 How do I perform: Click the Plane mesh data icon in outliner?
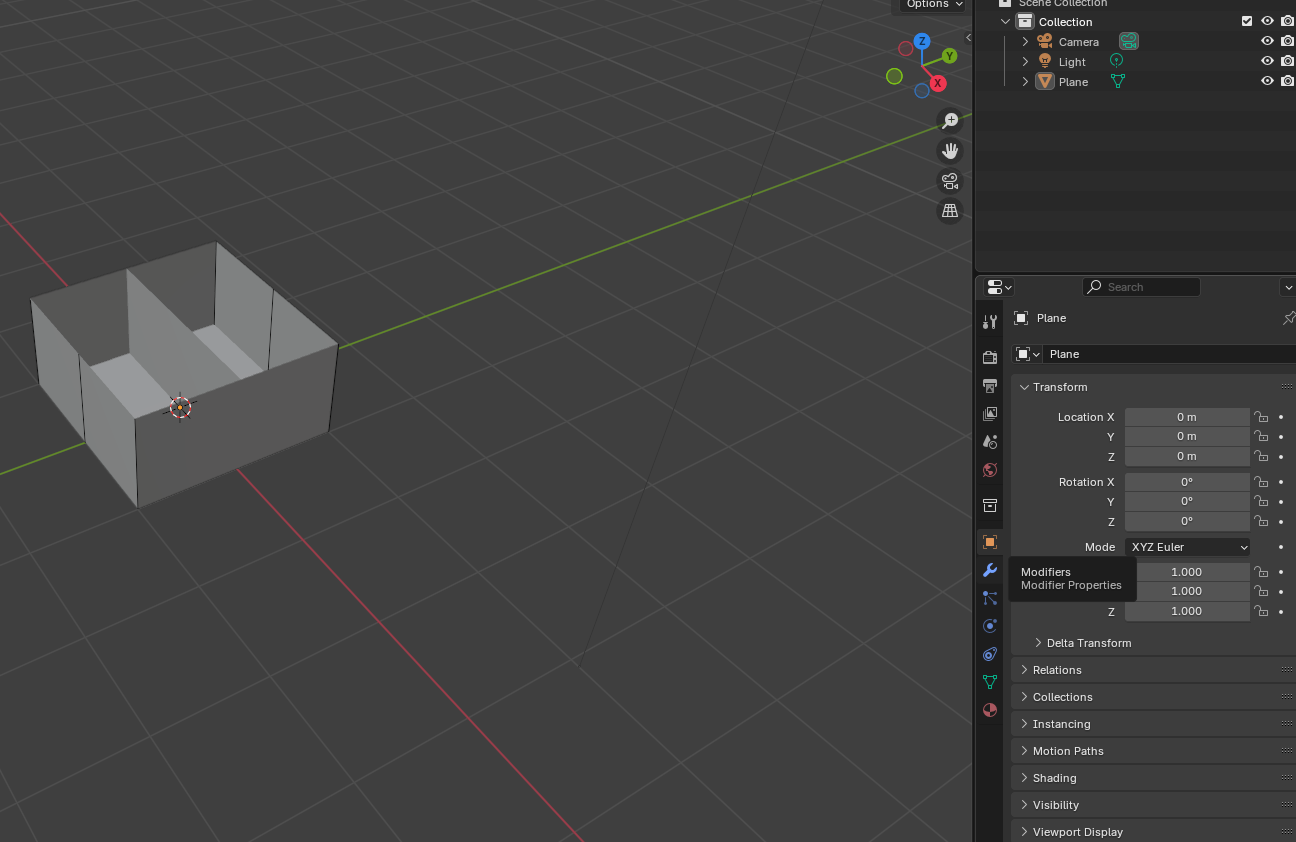click(1118, 81)
